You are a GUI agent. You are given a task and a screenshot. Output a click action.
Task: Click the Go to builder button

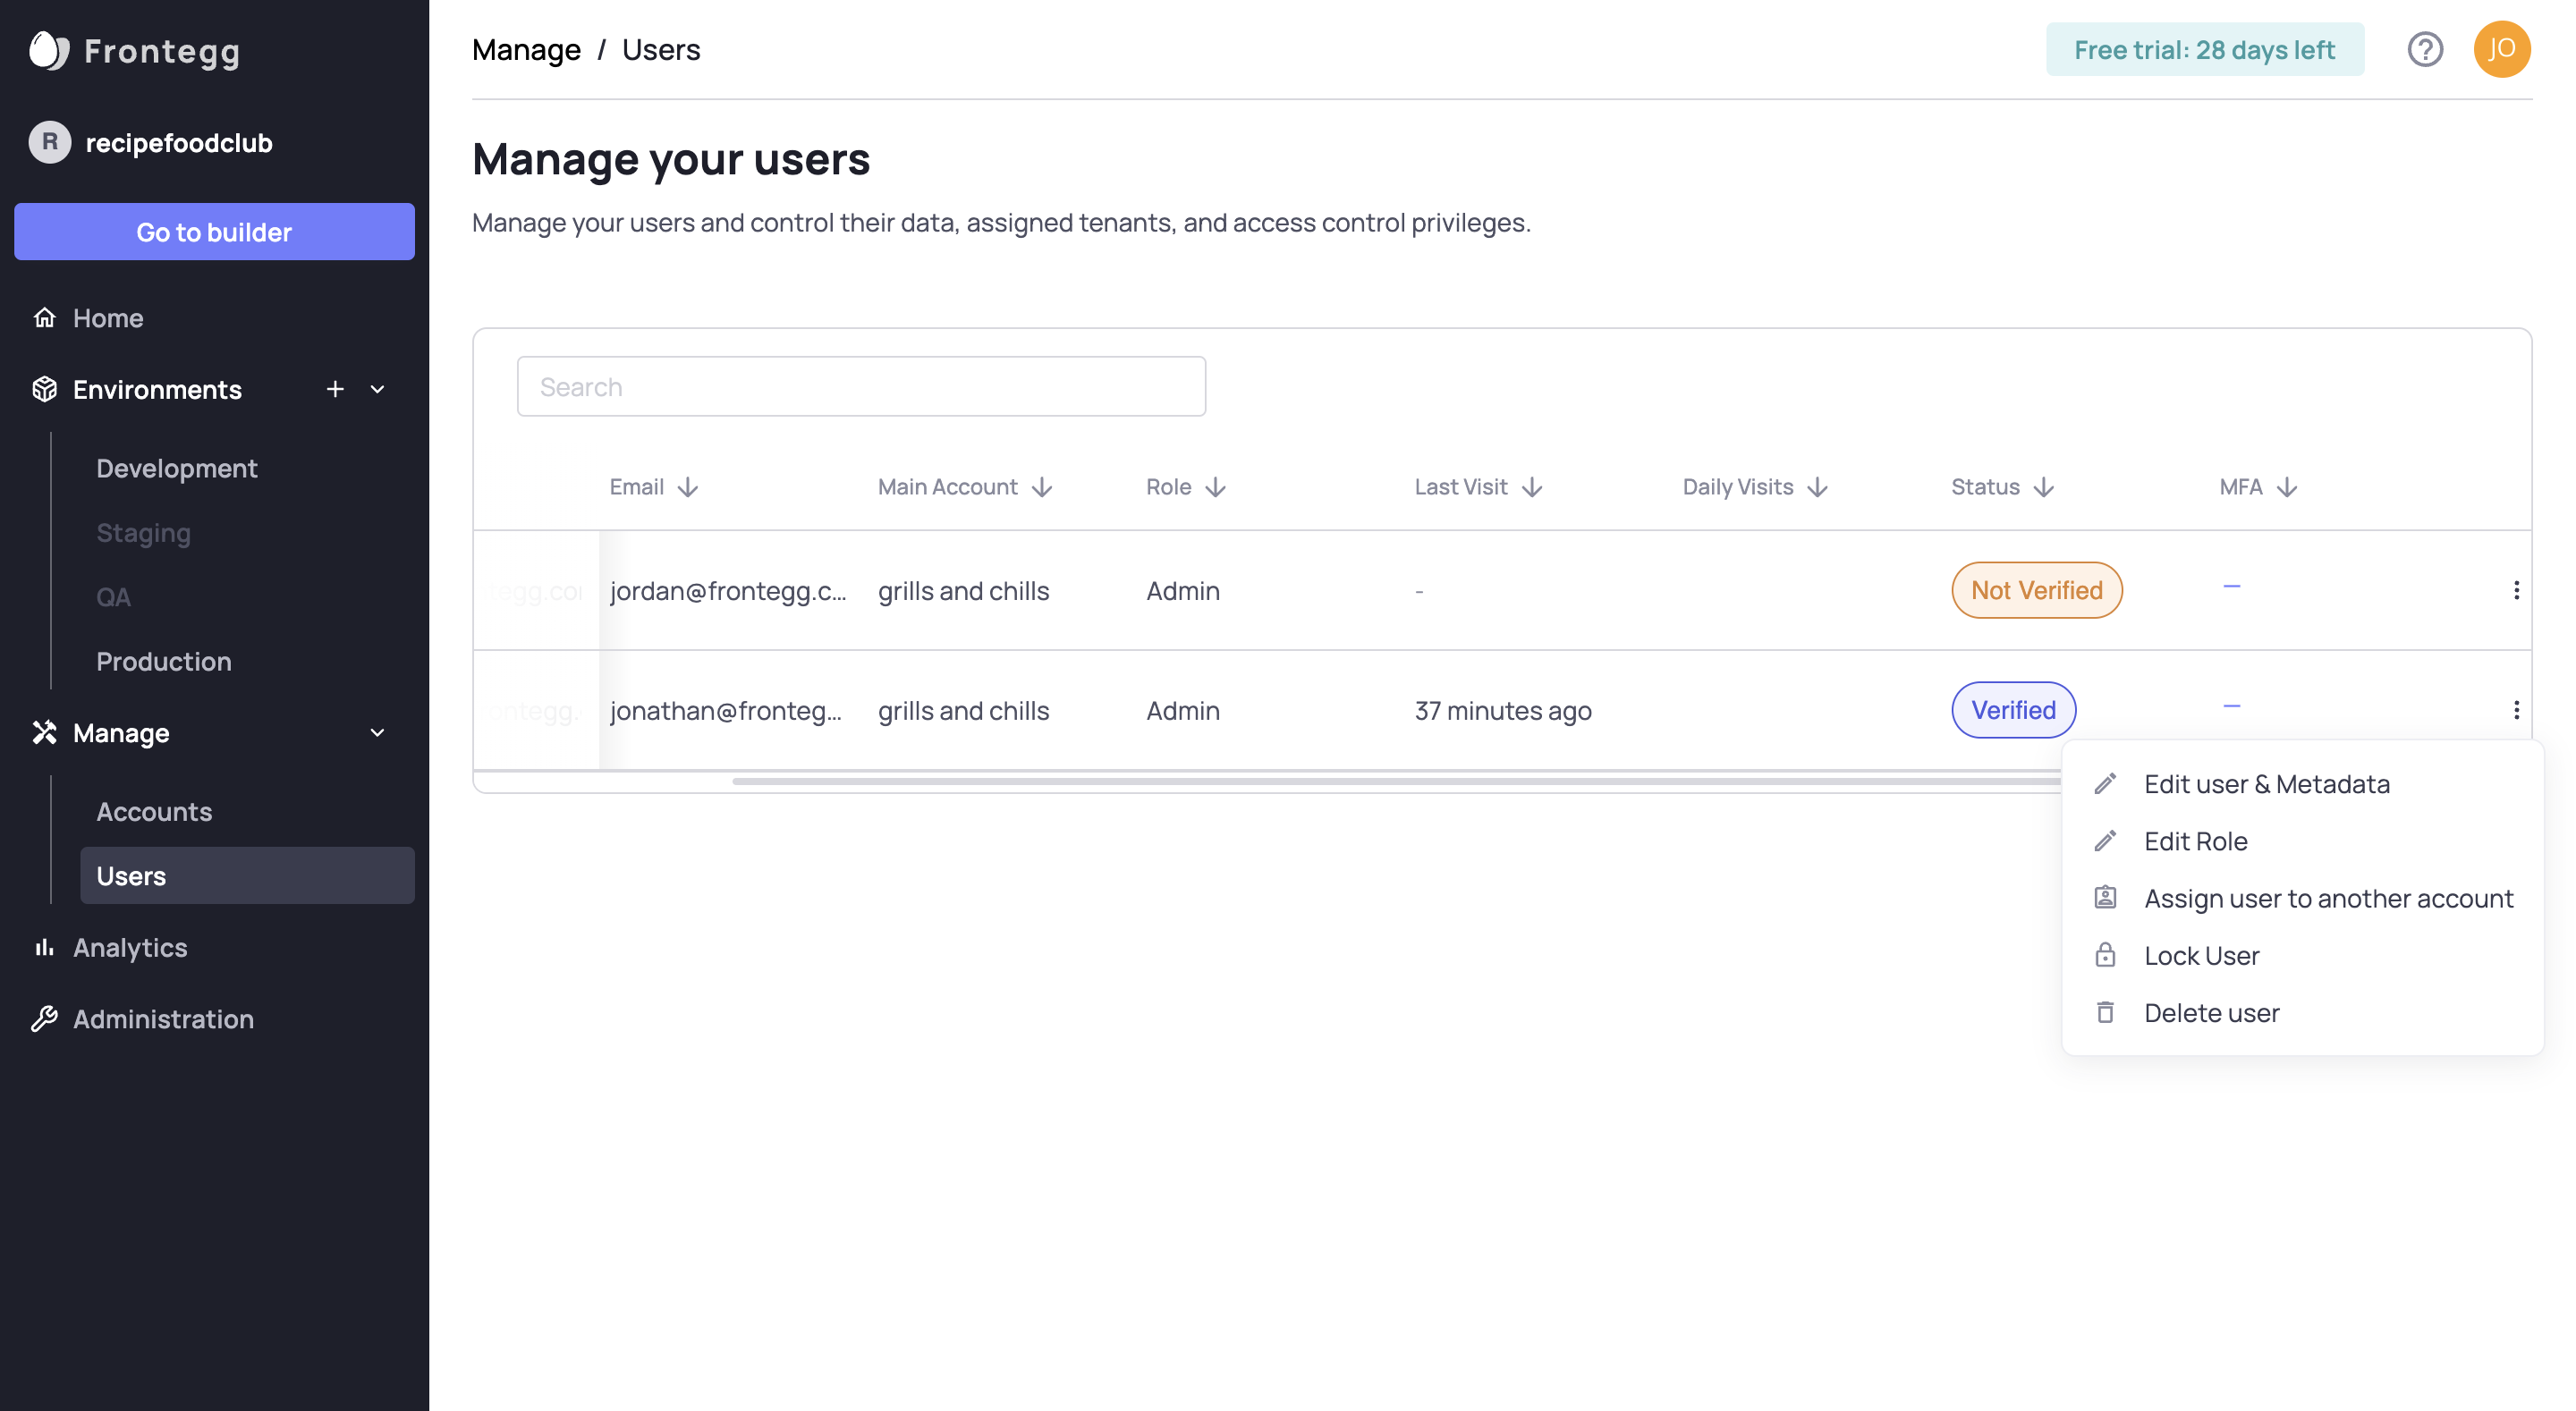(x=214, y=232)
